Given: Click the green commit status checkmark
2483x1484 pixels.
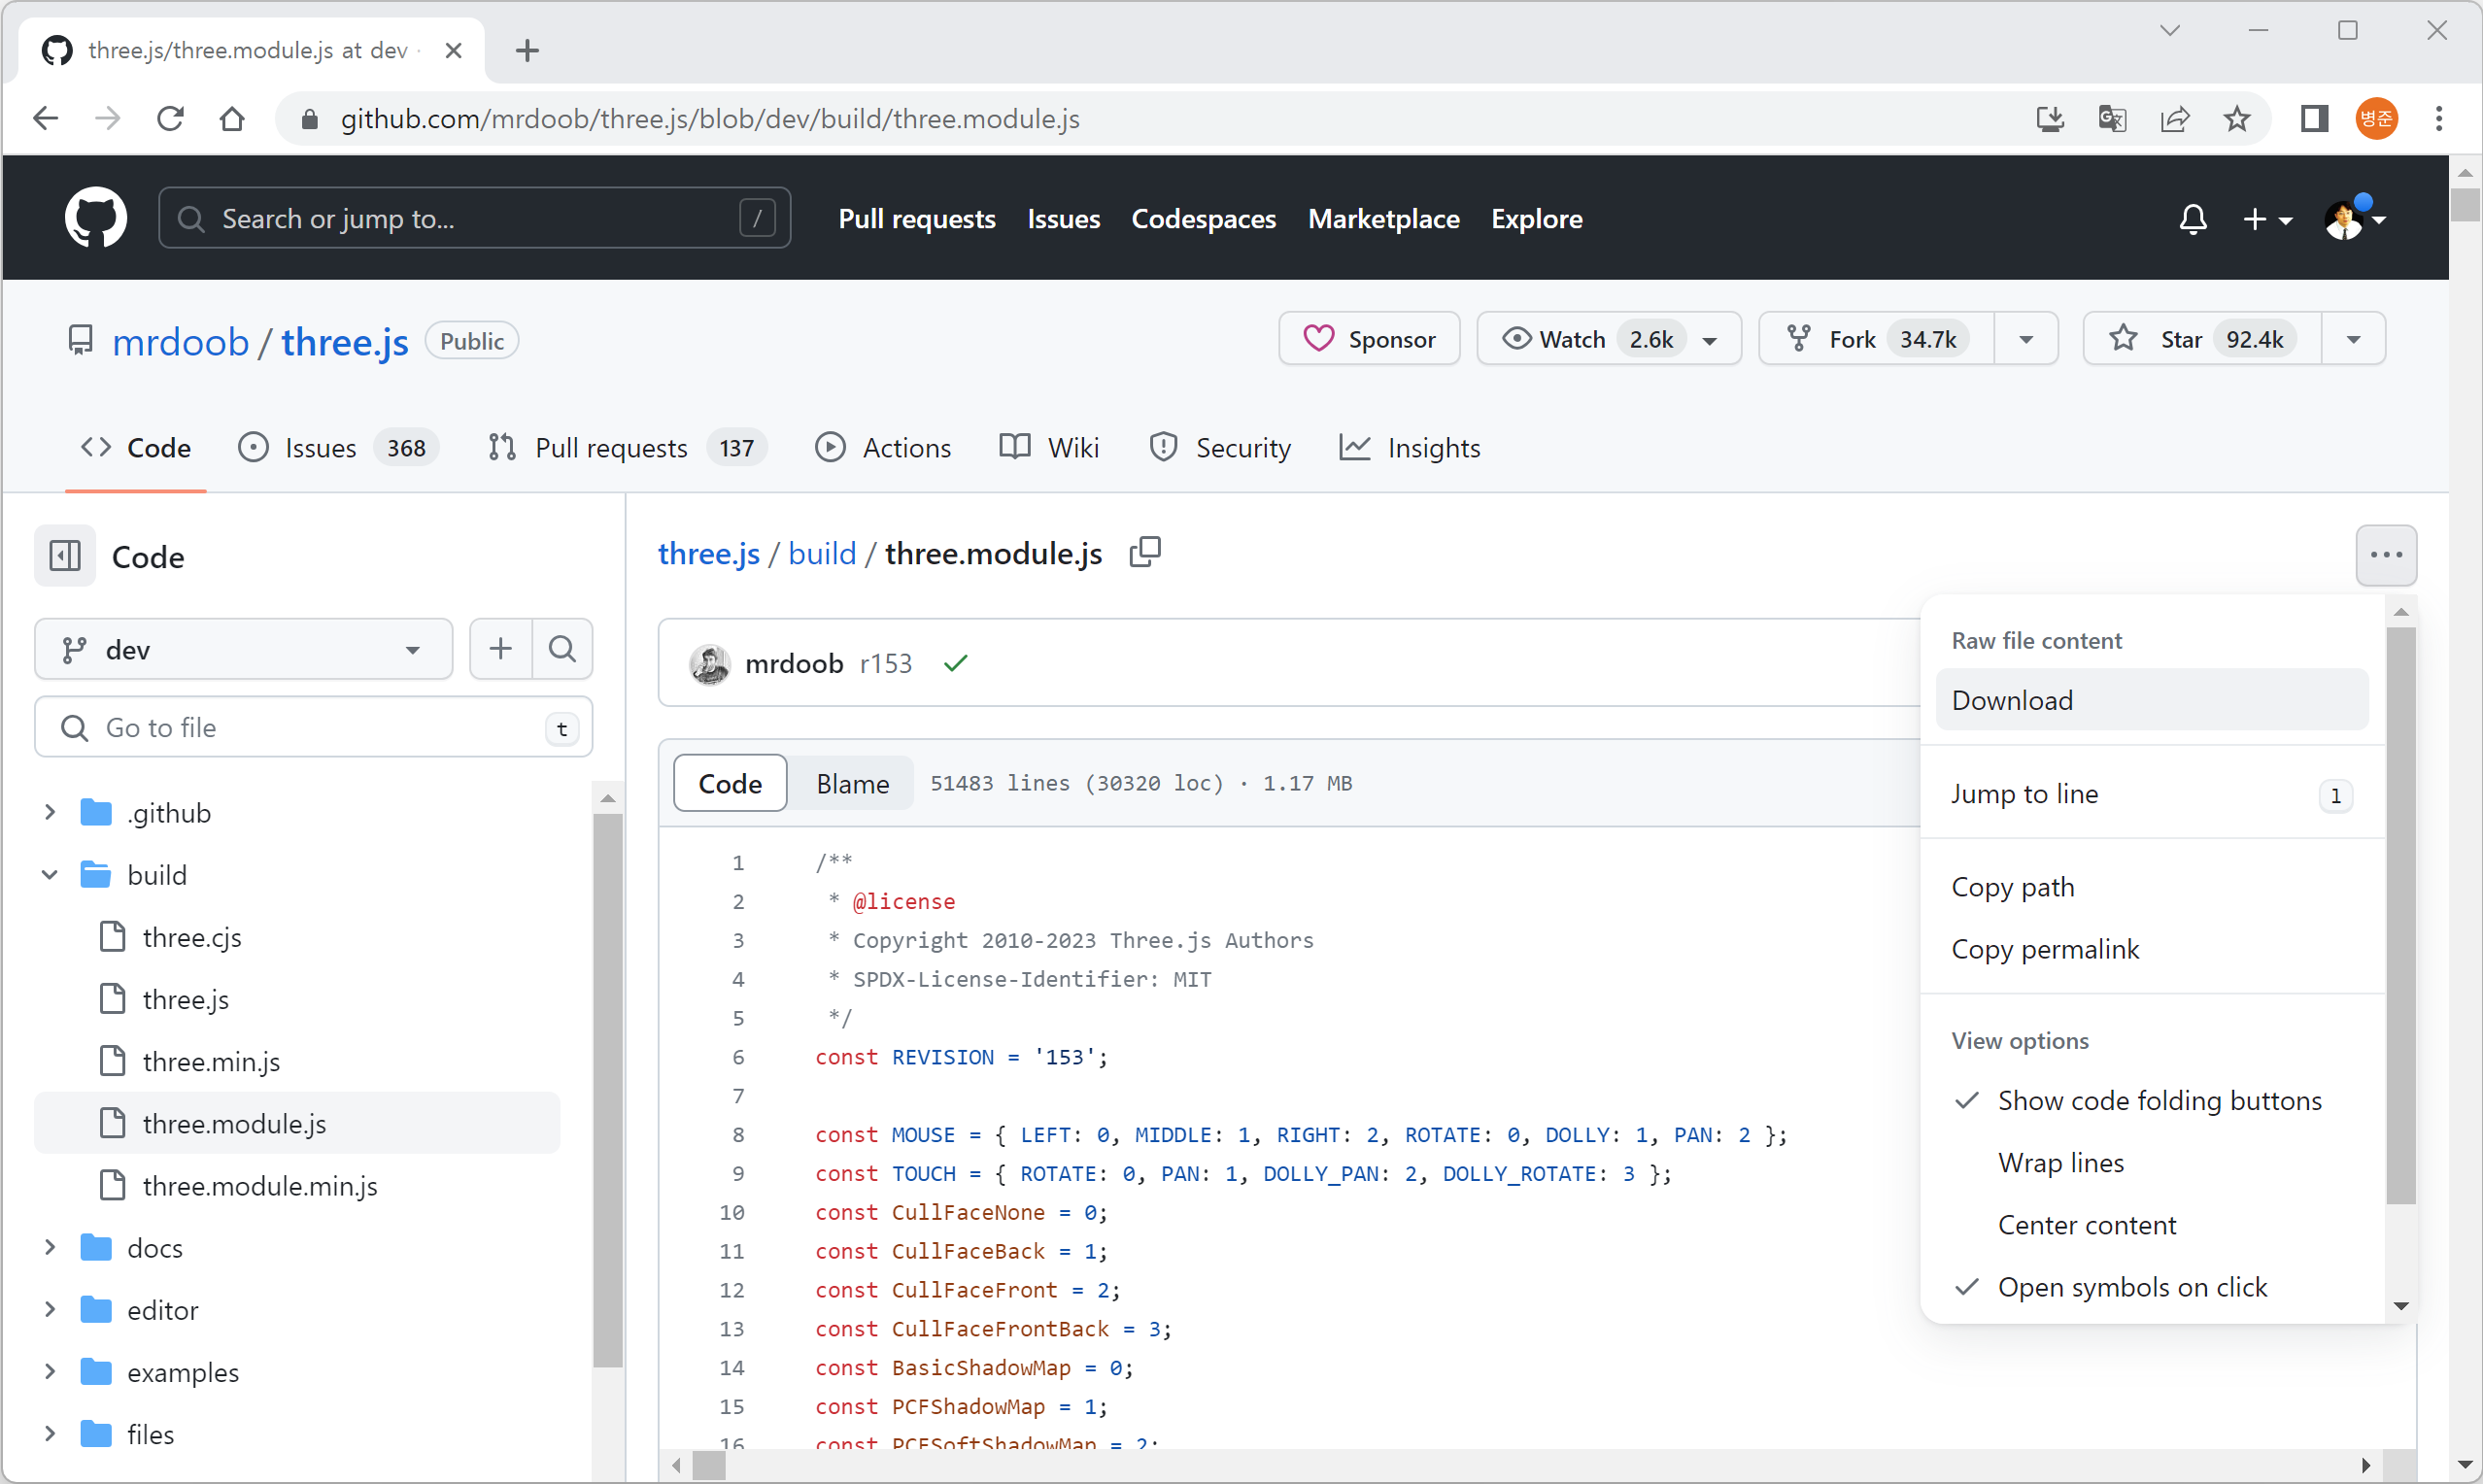Looking at the screenshot, I should (x=956, y=663).
